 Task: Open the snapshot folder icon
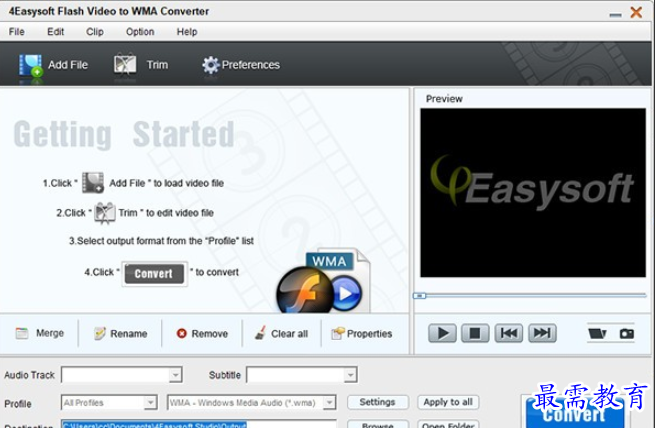(x=597, y=333)
